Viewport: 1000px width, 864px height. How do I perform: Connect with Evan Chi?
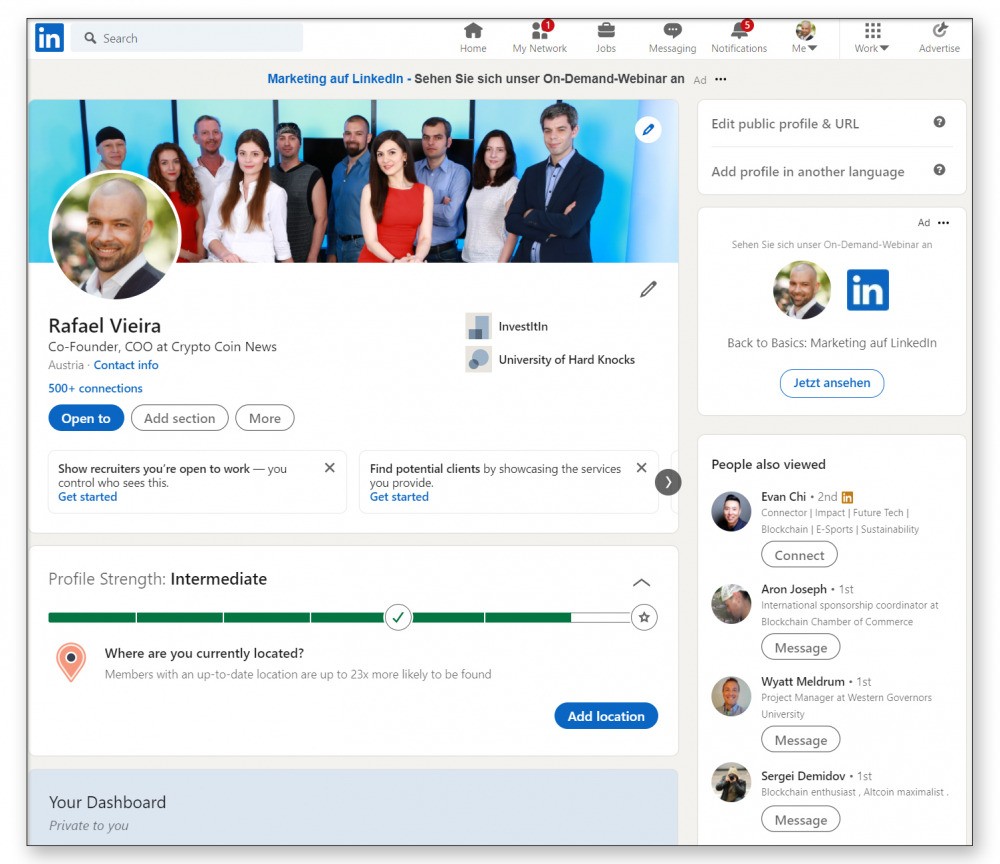click(799, 555)
